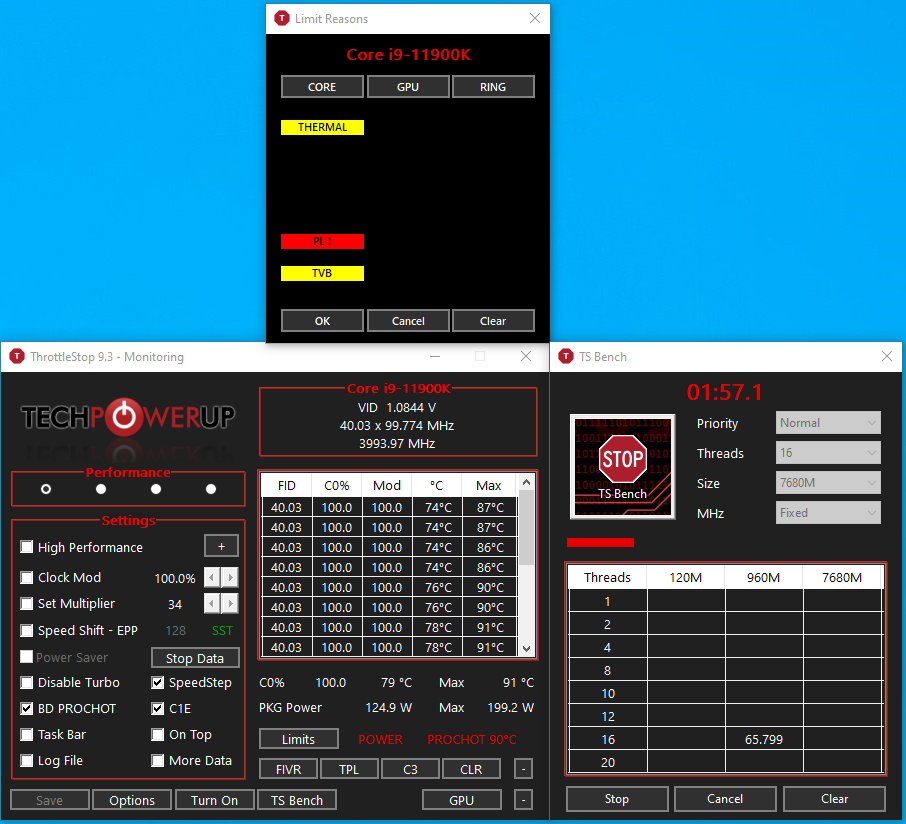
Task: Open the MHz dropdown showing Fixed
Action: (828, 513)
